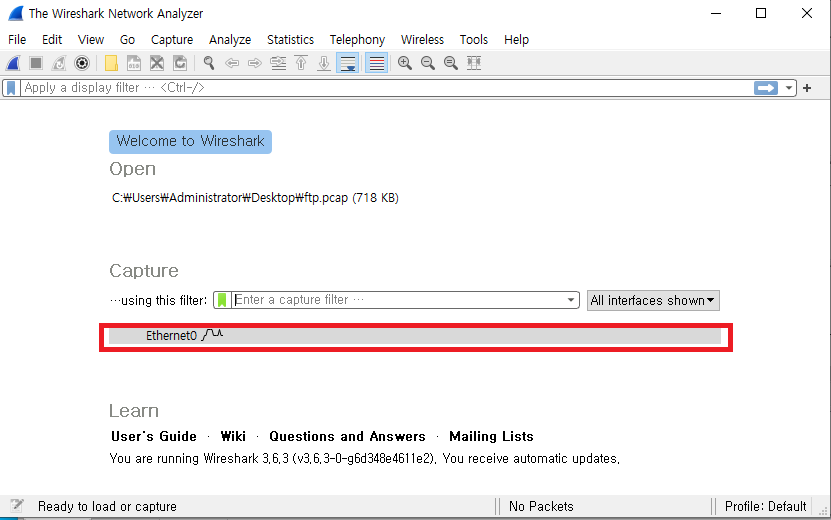Go to previous packet arrow icon
The width and height of the screenshot is (831, 520).
(x=232, y=63)
